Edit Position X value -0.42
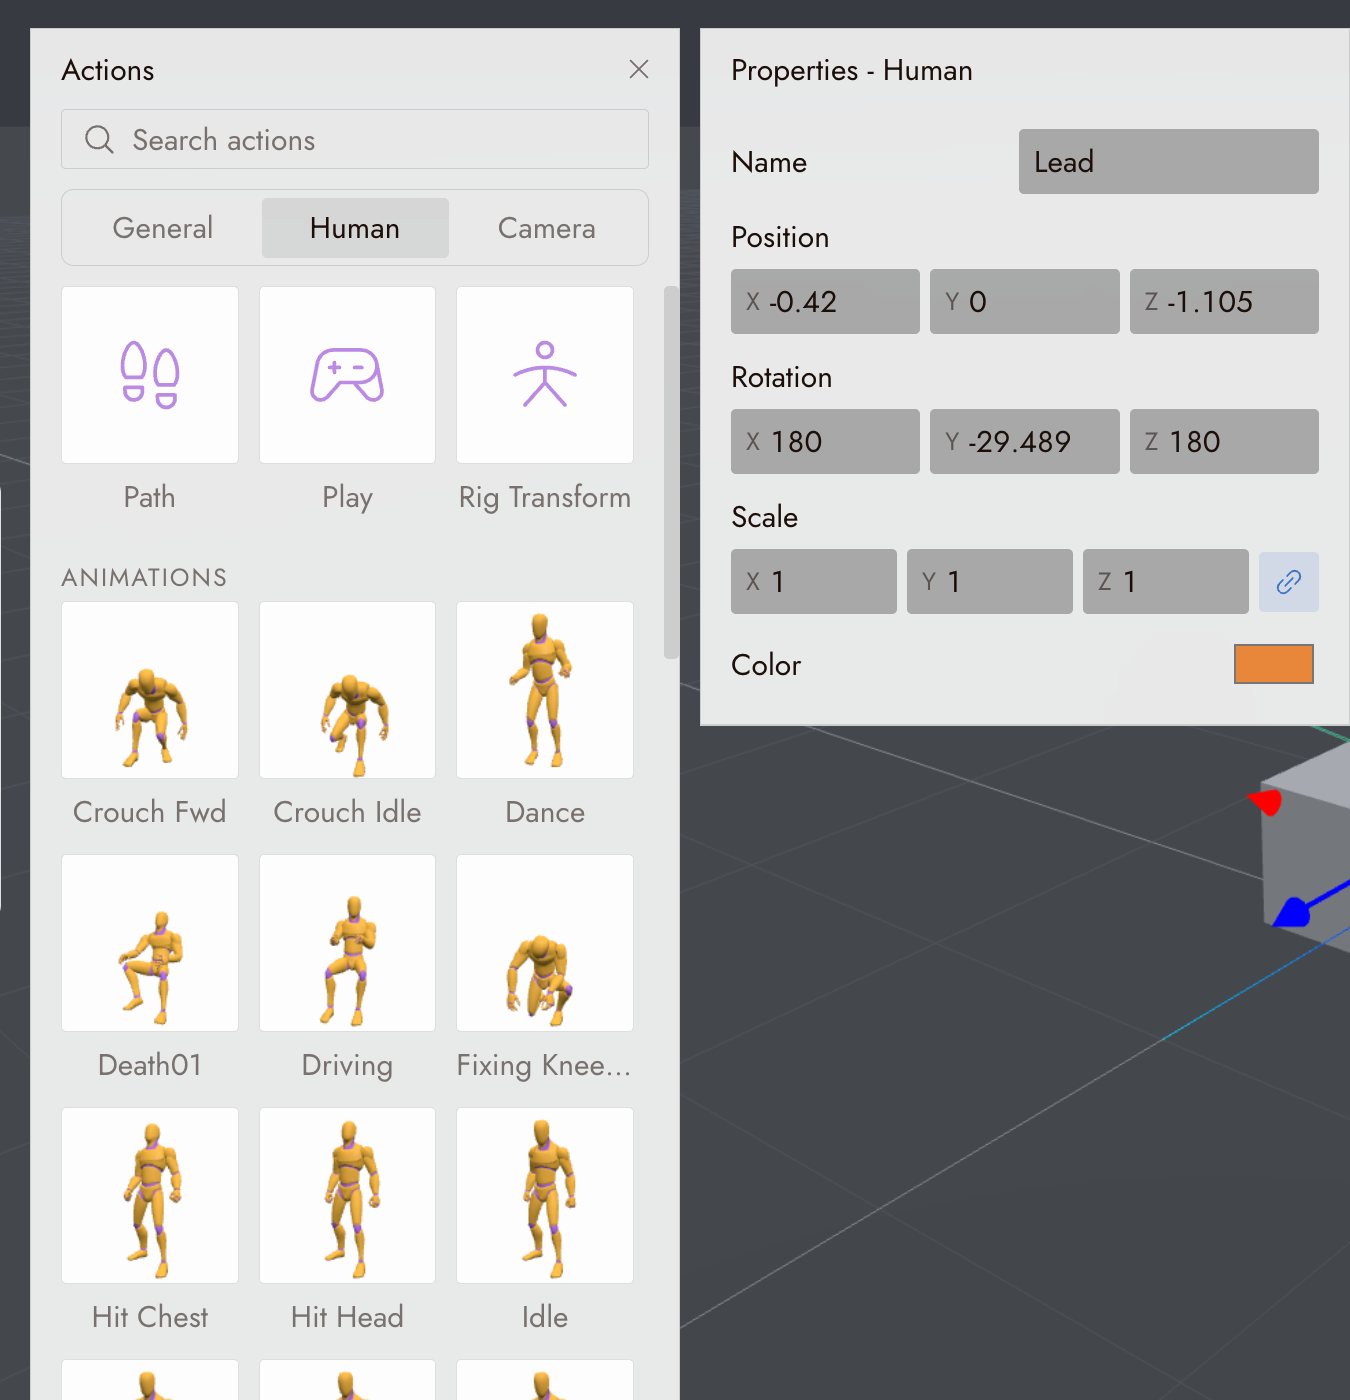This screenshot has height=1400, width=1350. [825, 301]
